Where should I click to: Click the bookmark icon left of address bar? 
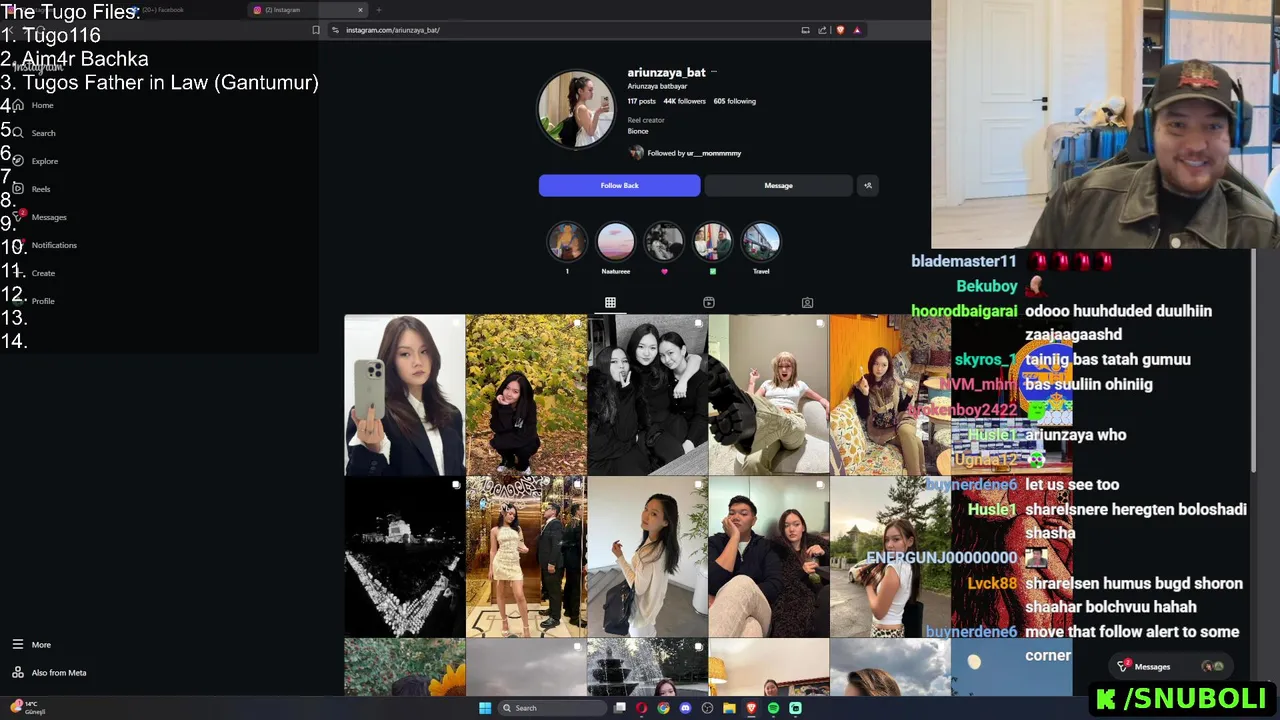[x=316, y=30]
